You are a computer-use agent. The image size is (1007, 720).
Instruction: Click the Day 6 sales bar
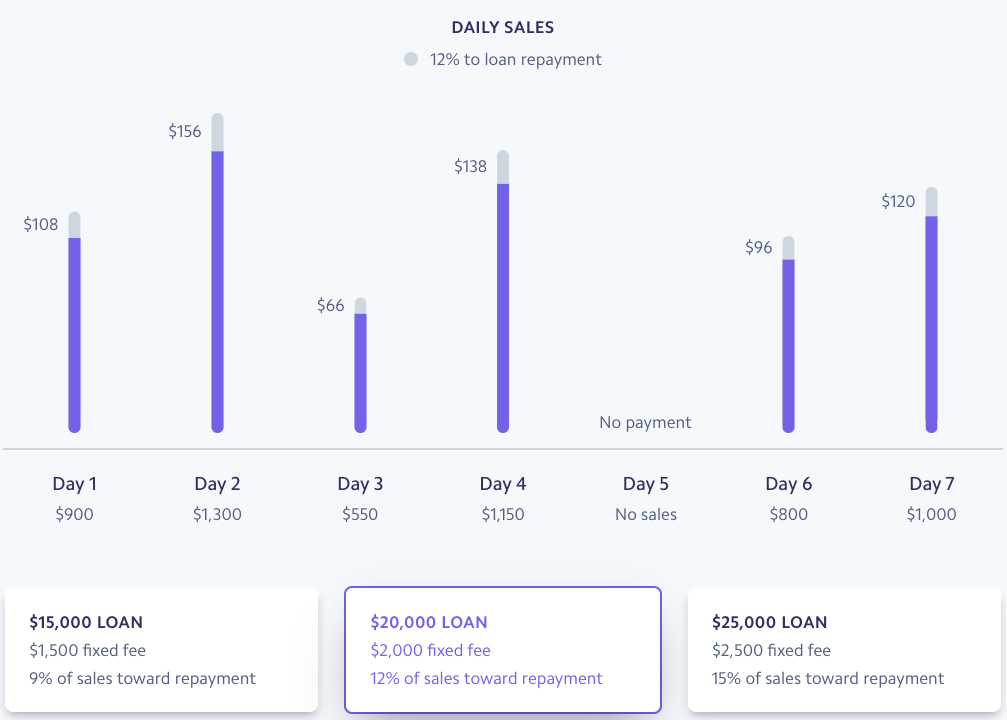click(x=788, y=345)
